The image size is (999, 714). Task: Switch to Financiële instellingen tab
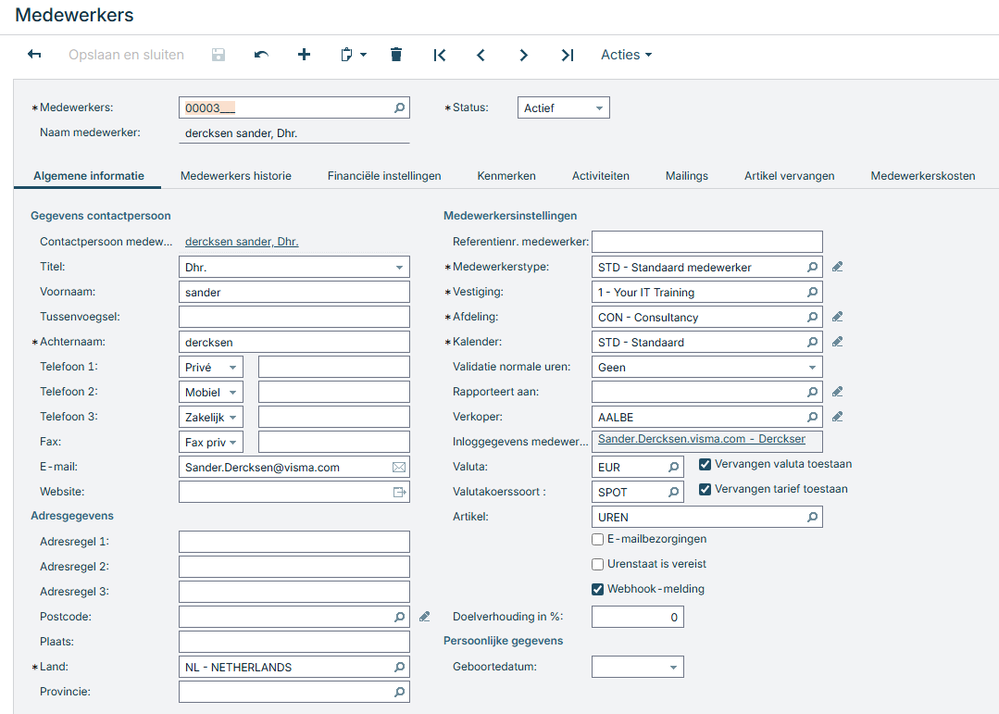[384, 176]
